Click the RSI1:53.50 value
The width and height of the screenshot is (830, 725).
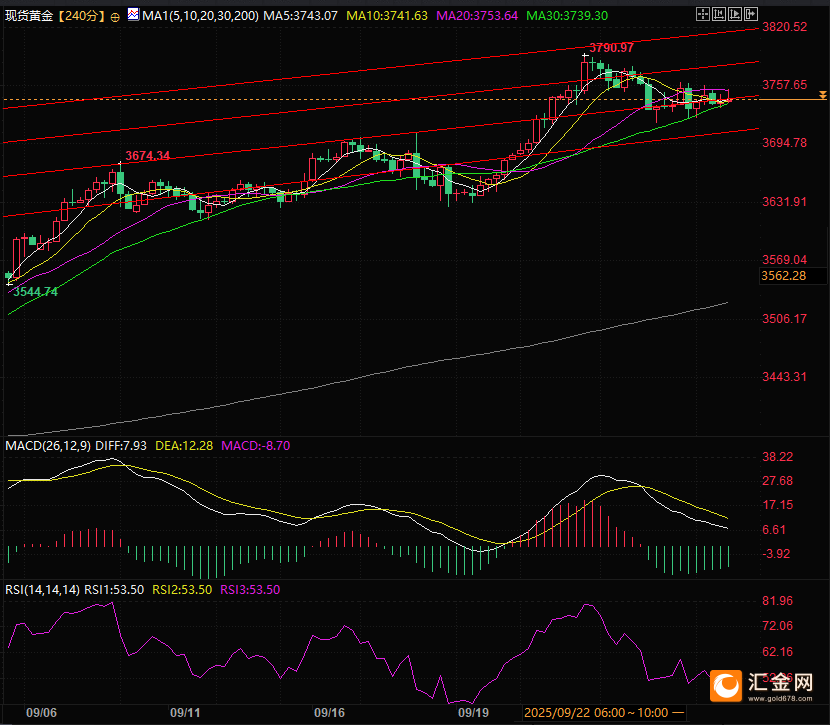click(x=114, y=590)
